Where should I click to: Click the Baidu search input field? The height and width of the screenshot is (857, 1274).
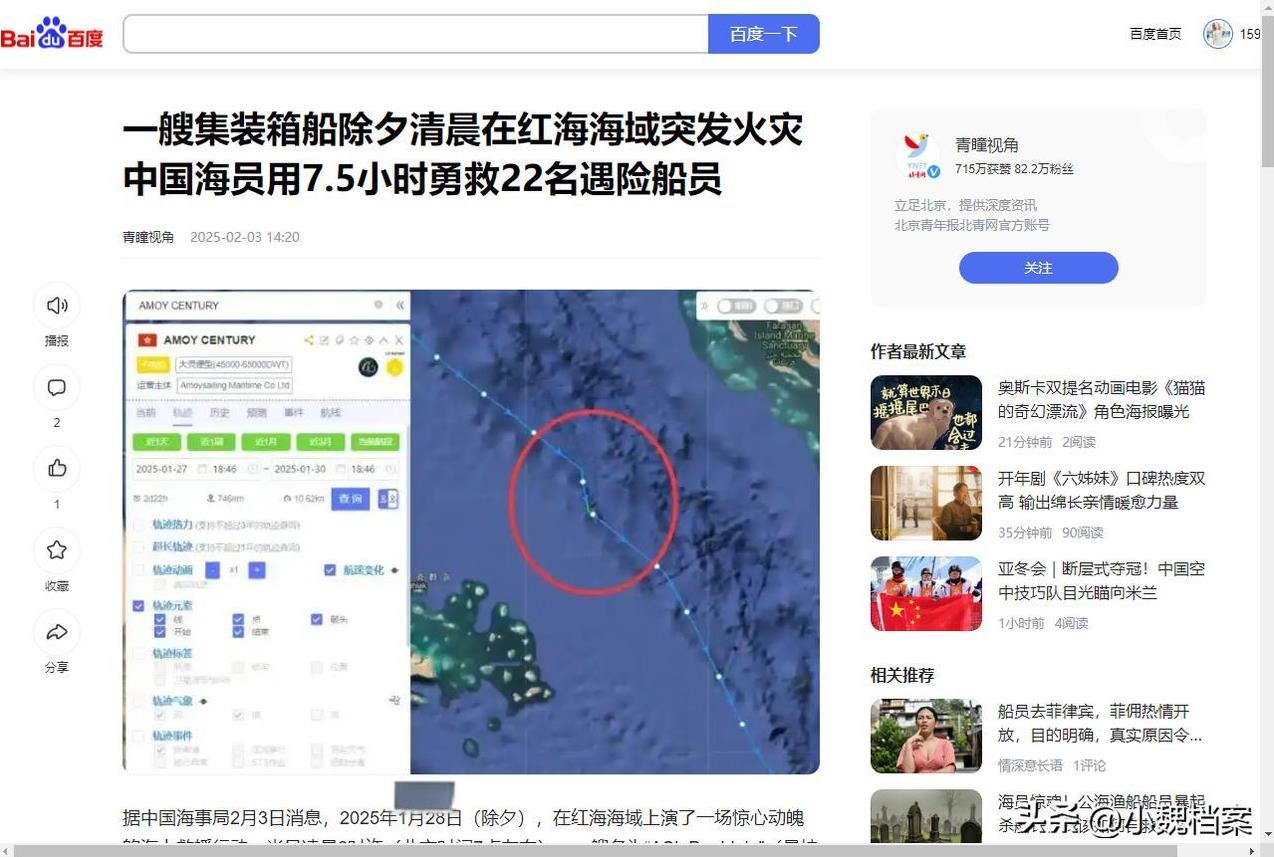click(x=416, y=34)
